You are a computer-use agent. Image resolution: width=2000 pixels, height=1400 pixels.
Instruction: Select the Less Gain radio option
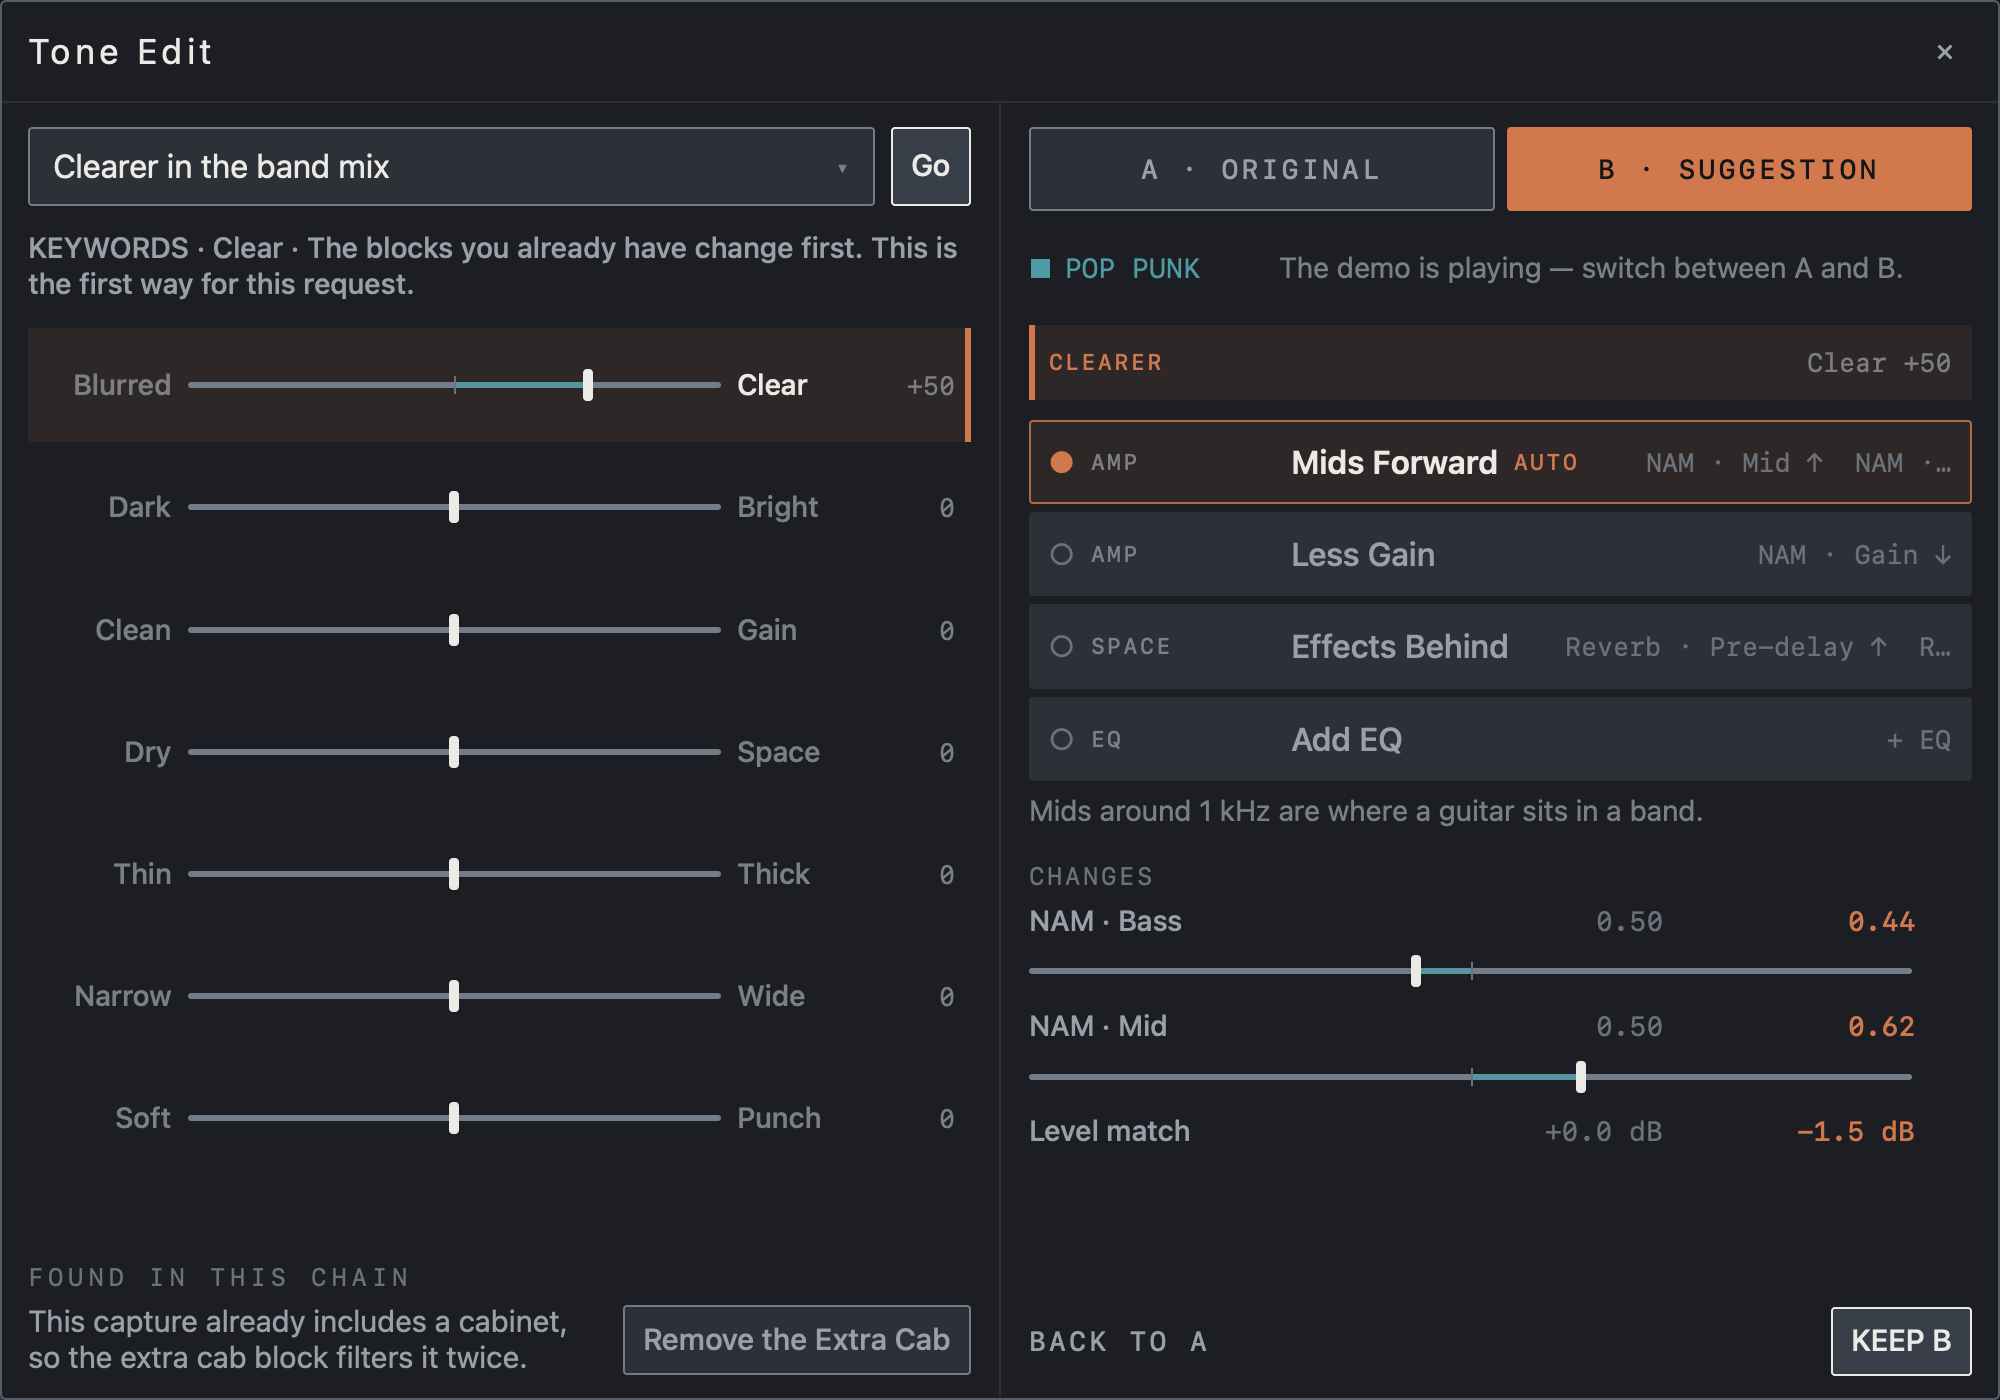tap(1061, 554)
